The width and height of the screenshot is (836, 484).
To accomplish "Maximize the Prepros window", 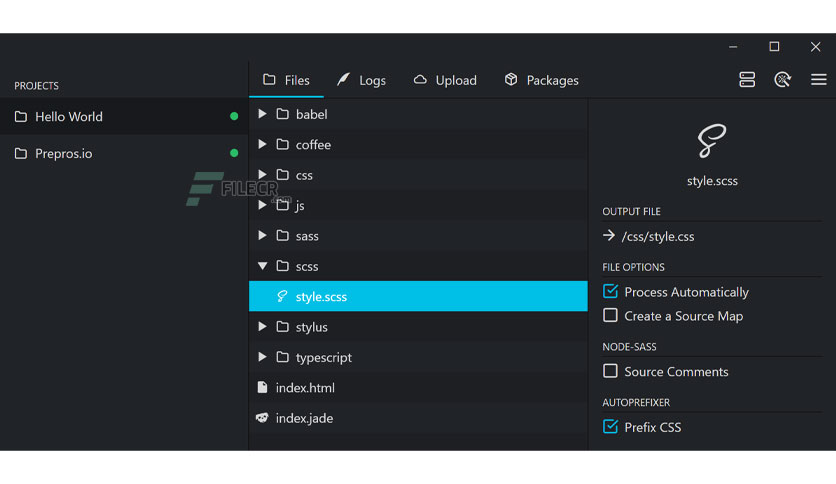I will click(774, 47).
